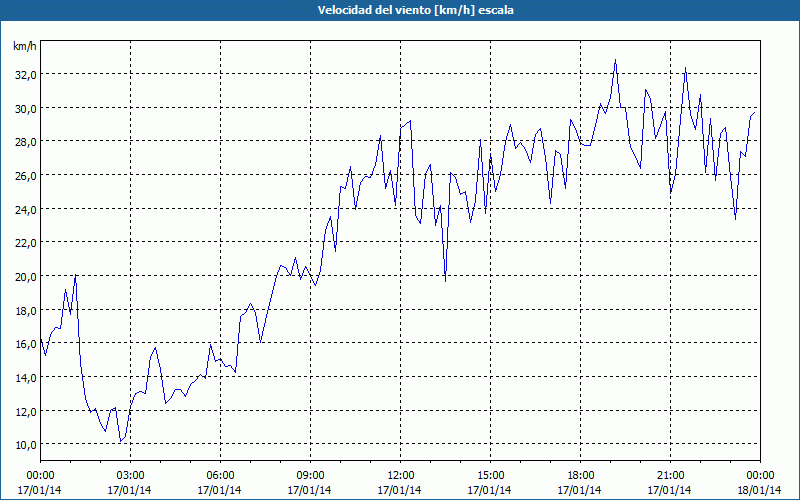Click the 22,0 y-axis value
Image resolution: width=800 pixels, height=500 pixels.
[26, 243]
